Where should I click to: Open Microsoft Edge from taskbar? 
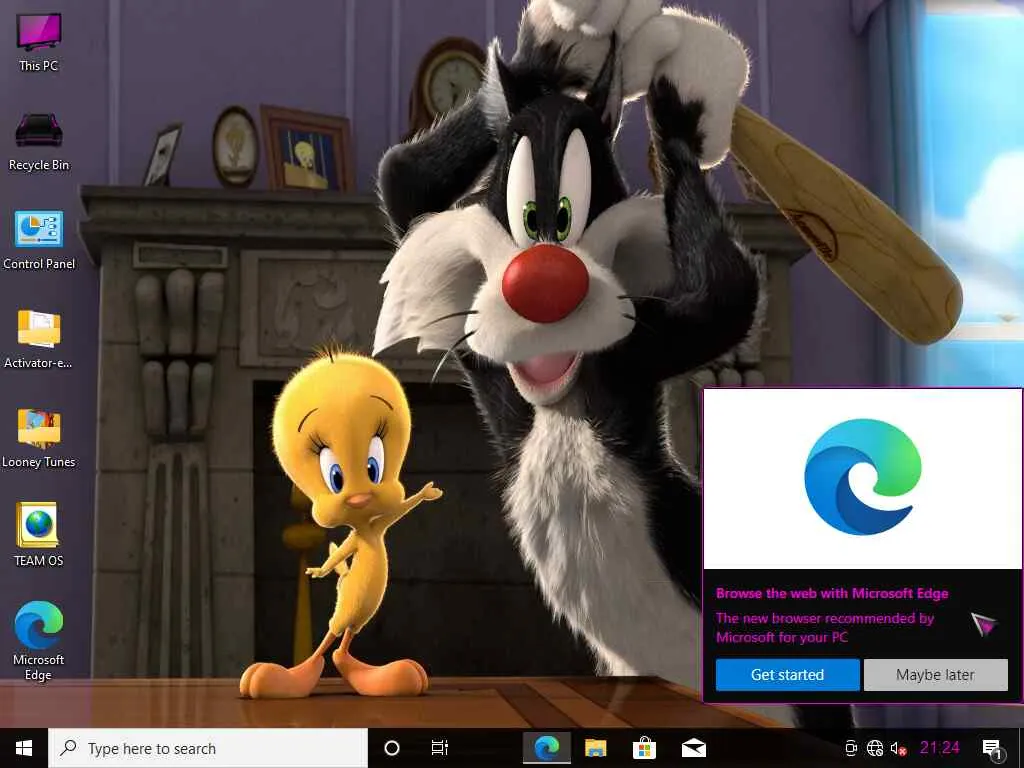pos(547,748)
